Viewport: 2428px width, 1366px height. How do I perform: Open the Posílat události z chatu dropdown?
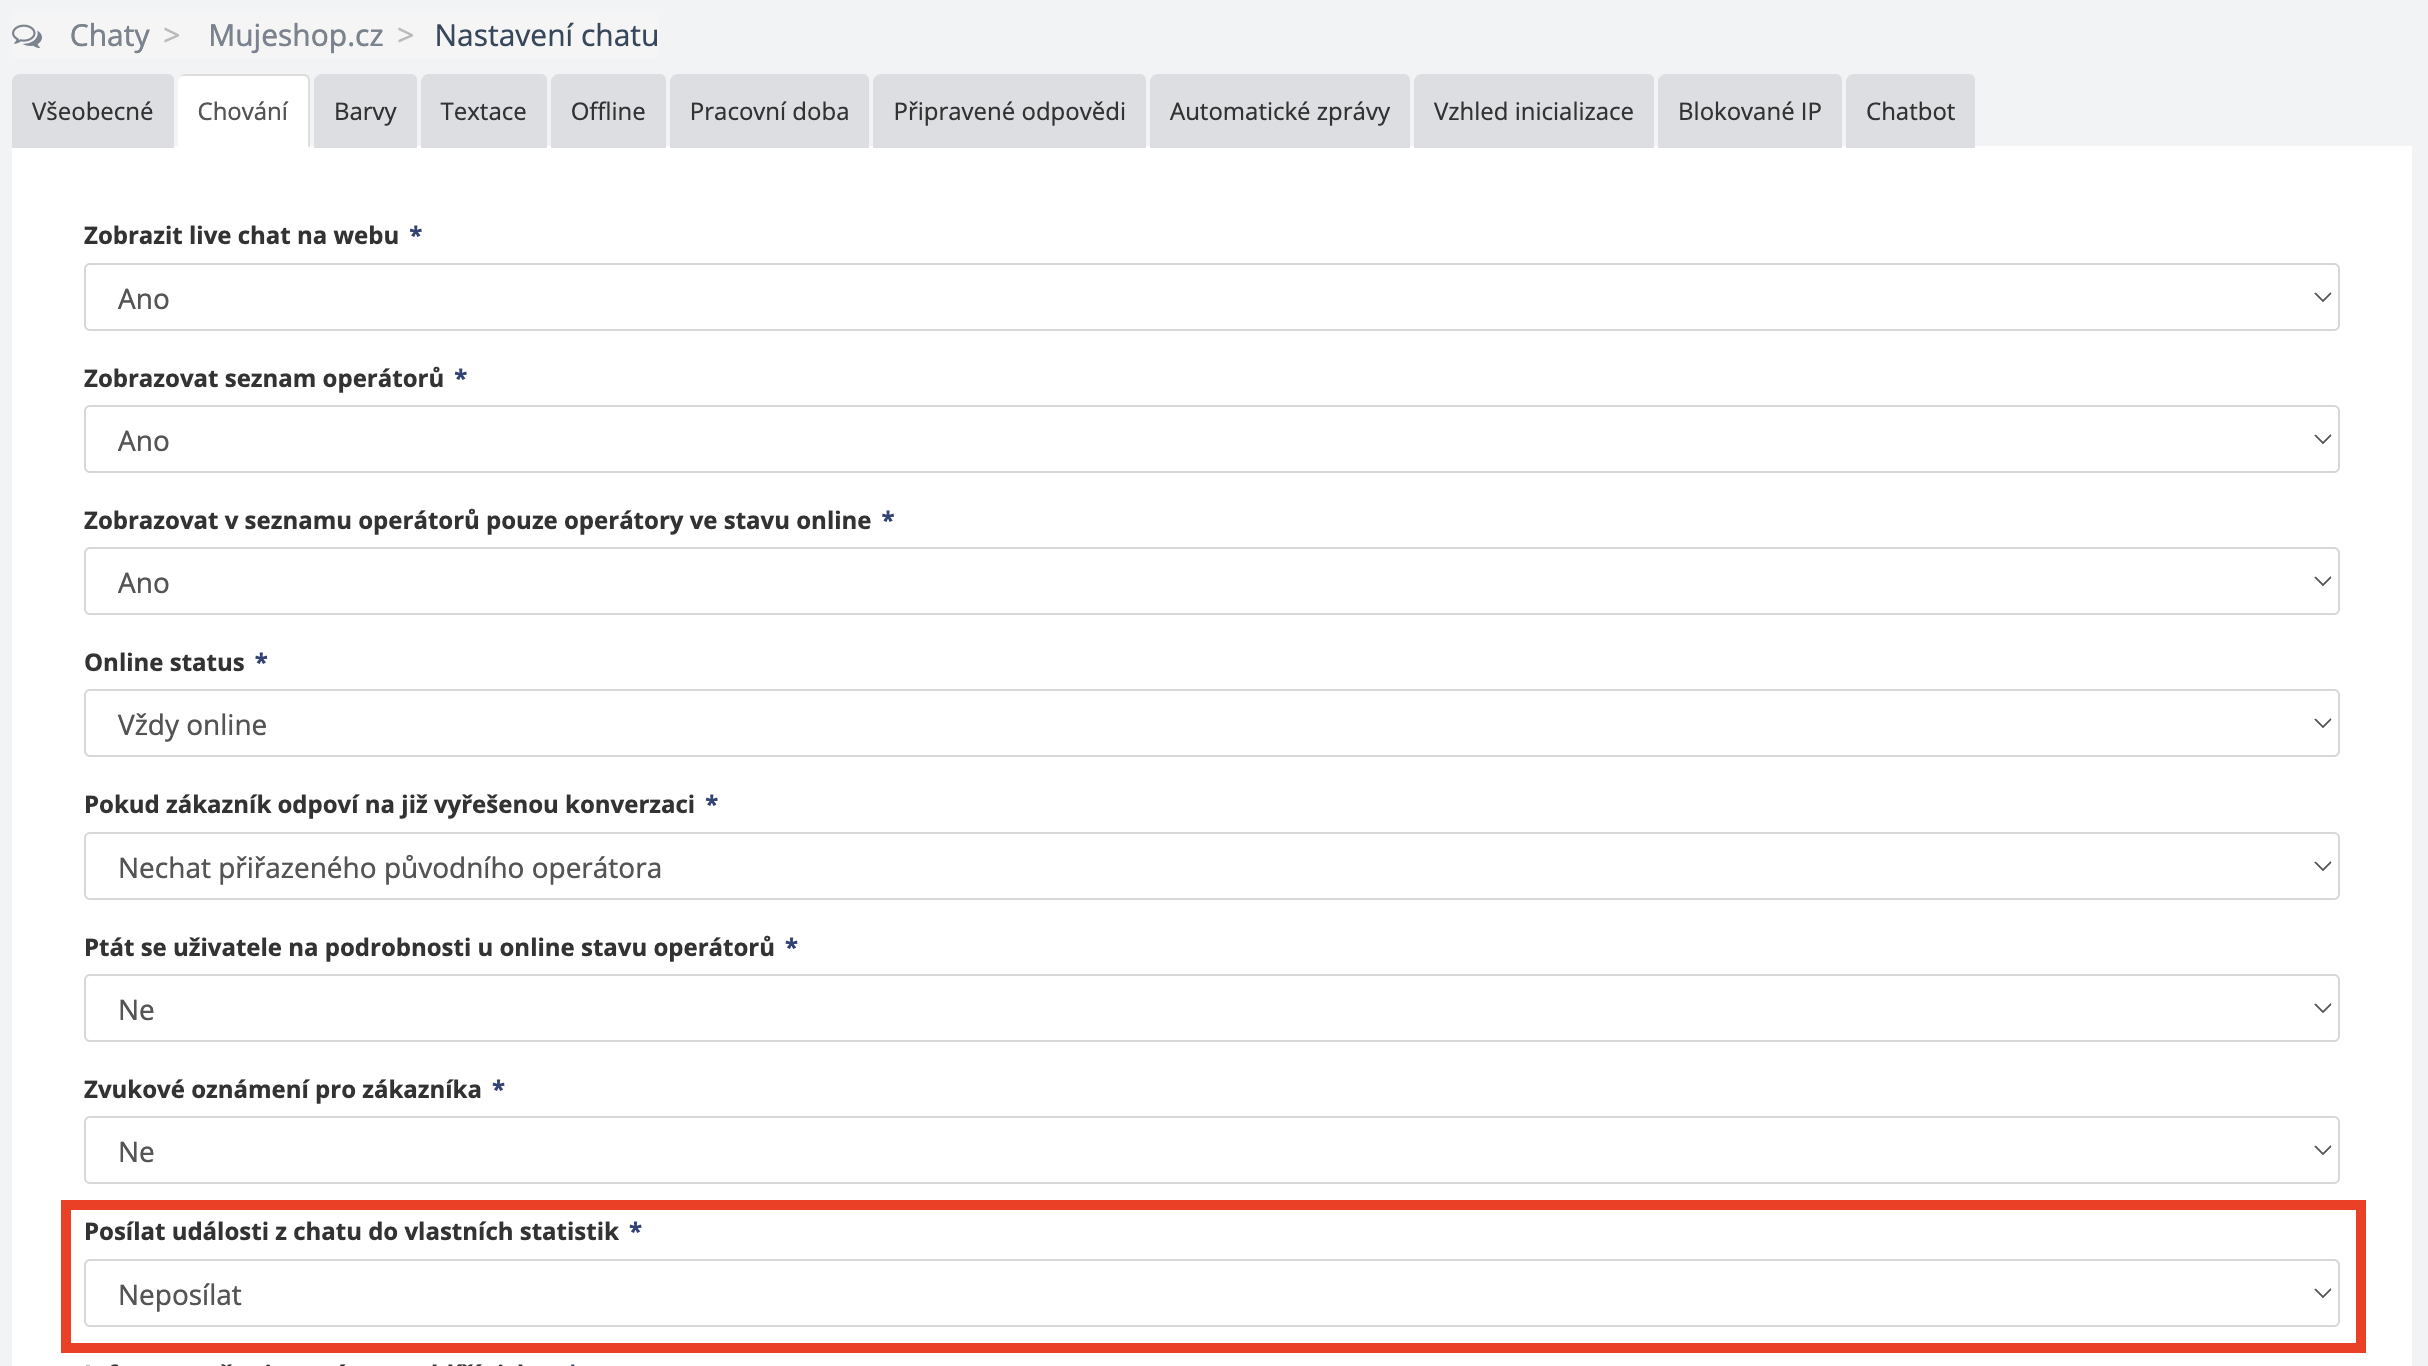[1211, 1294]
